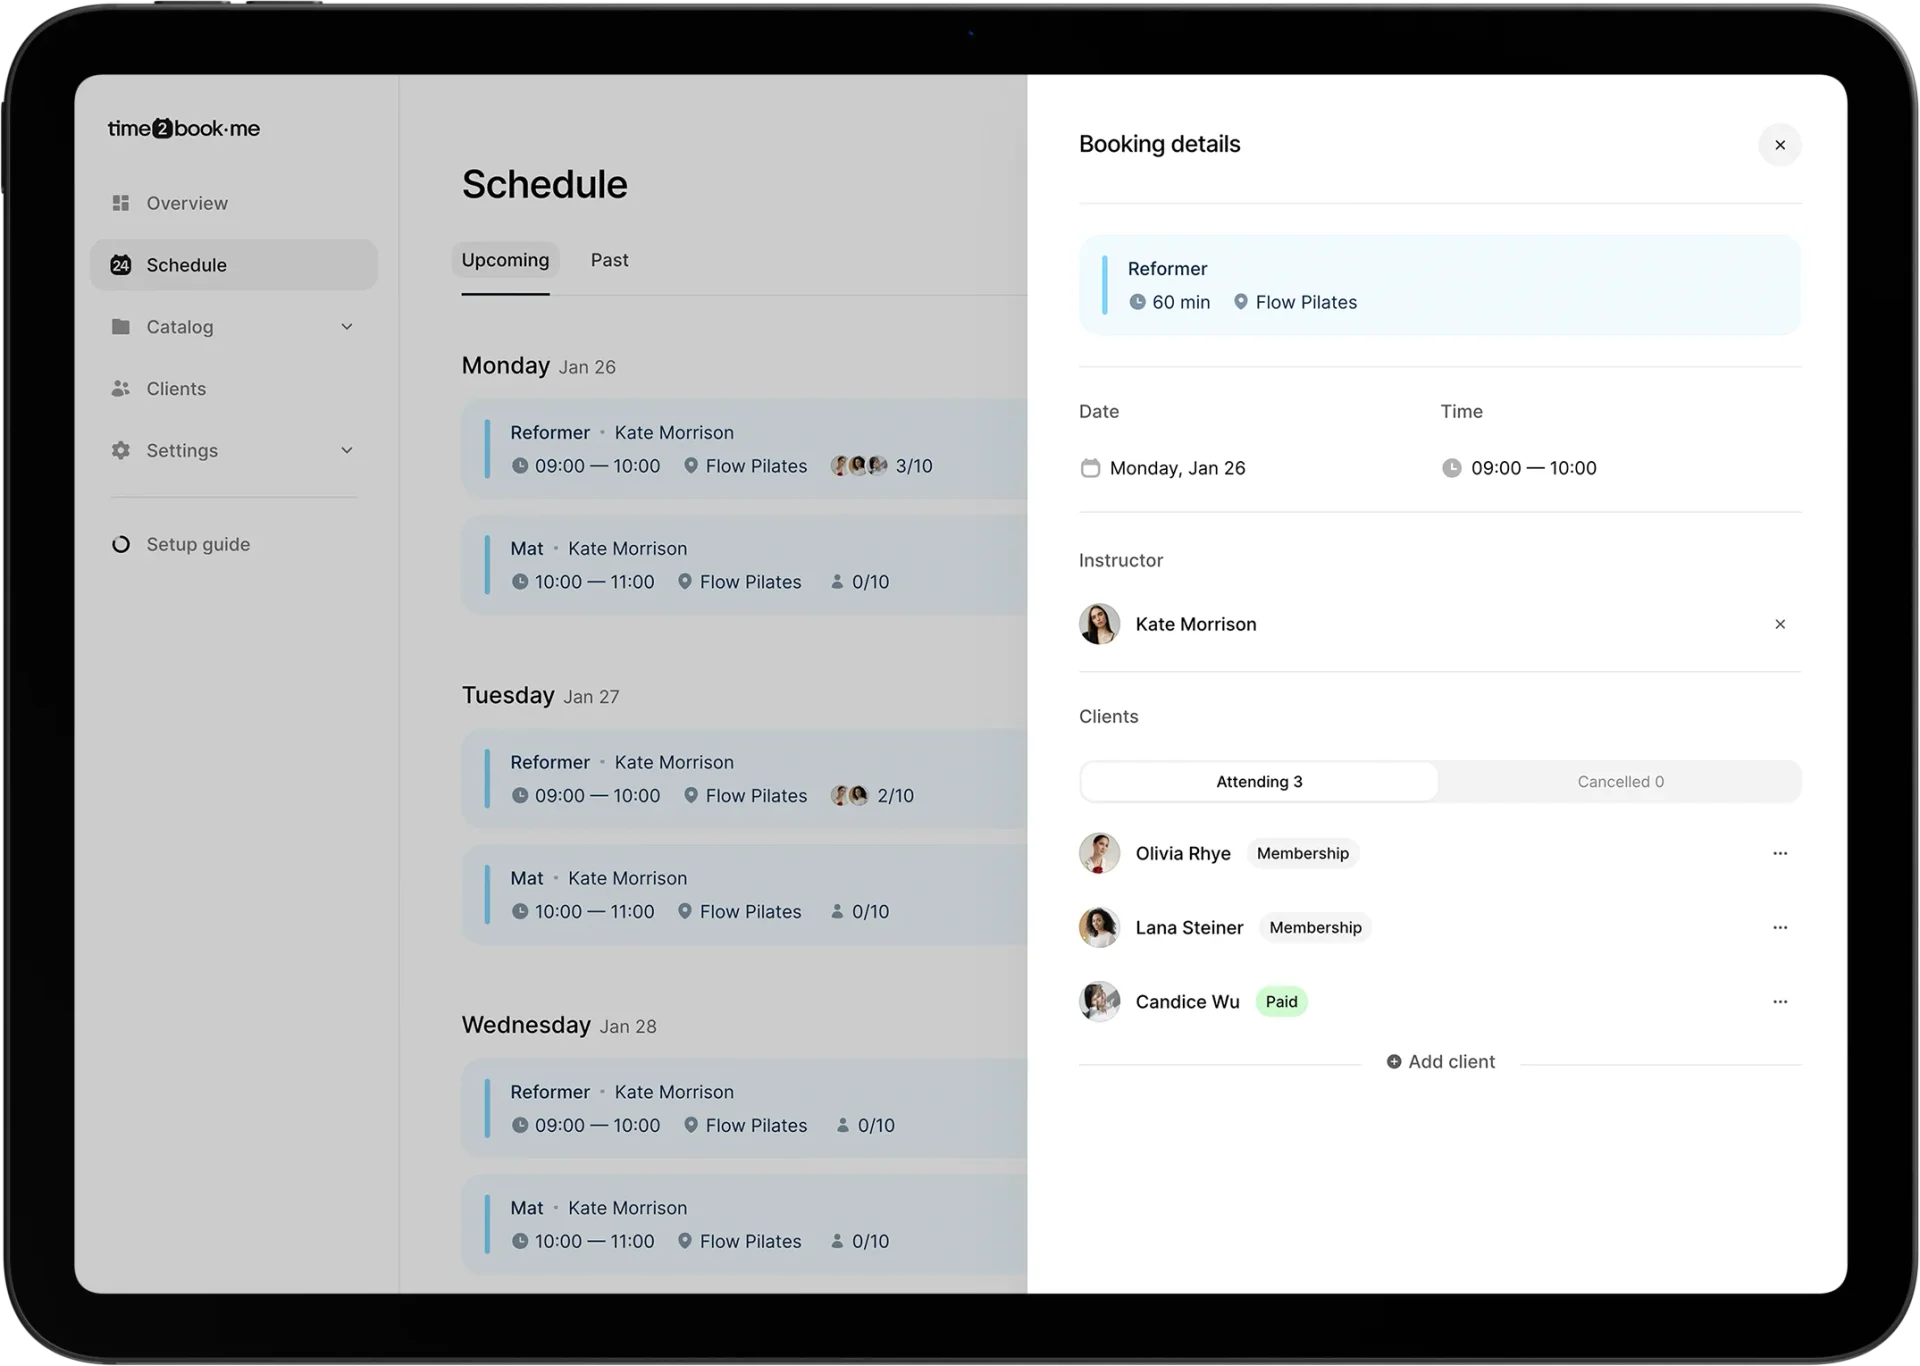Click the calendar icon beside Monday, Jan 26
The width and height of the screenshot is (1920, 1366).
point(1091,467)
